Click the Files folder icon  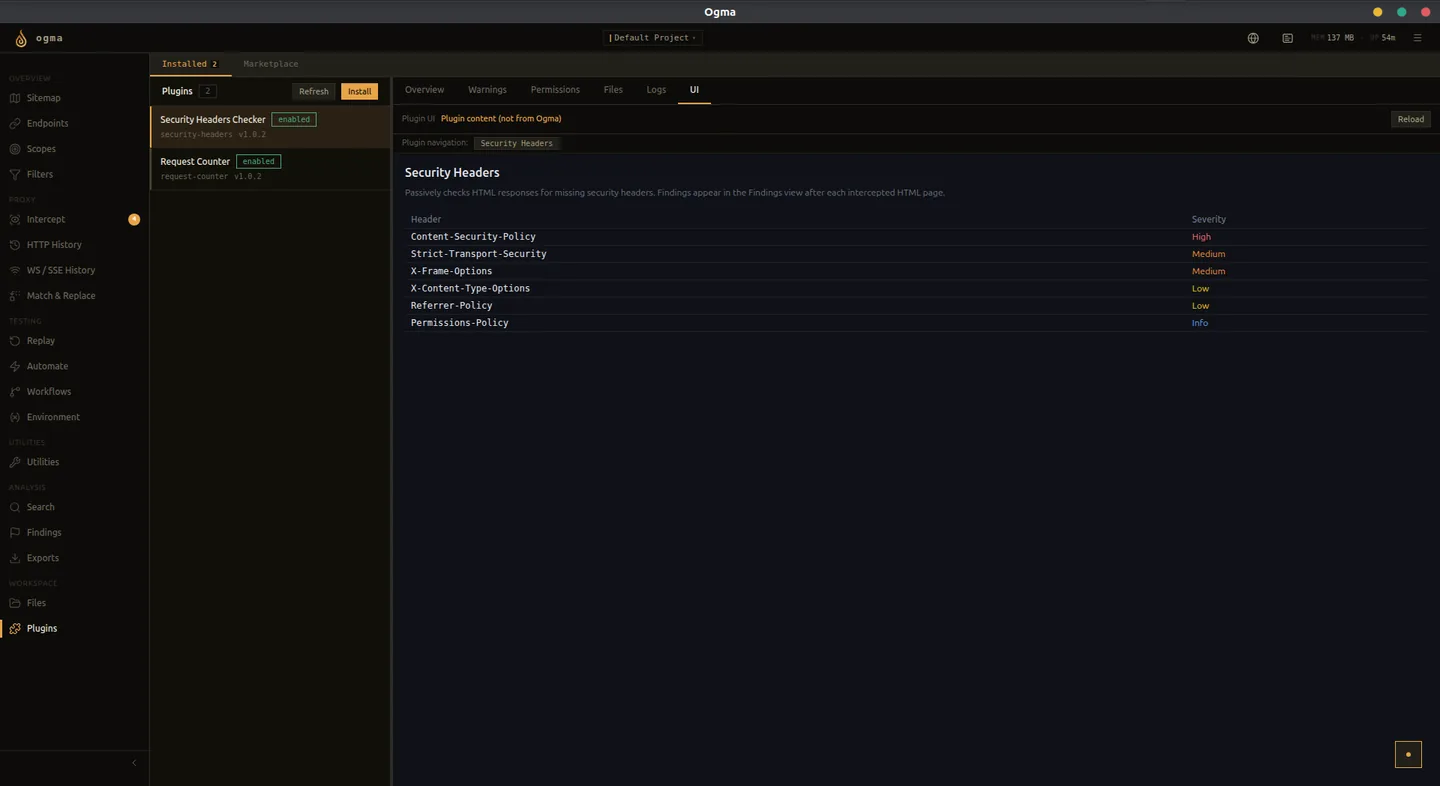[x=15, y=603]
